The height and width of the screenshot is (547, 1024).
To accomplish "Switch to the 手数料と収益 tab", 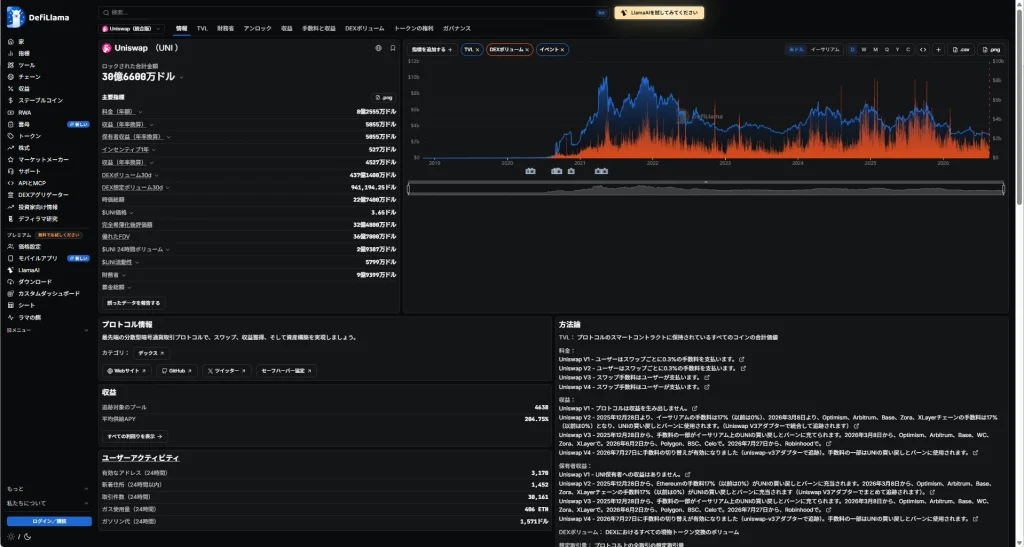I will [x=319, y=29].
